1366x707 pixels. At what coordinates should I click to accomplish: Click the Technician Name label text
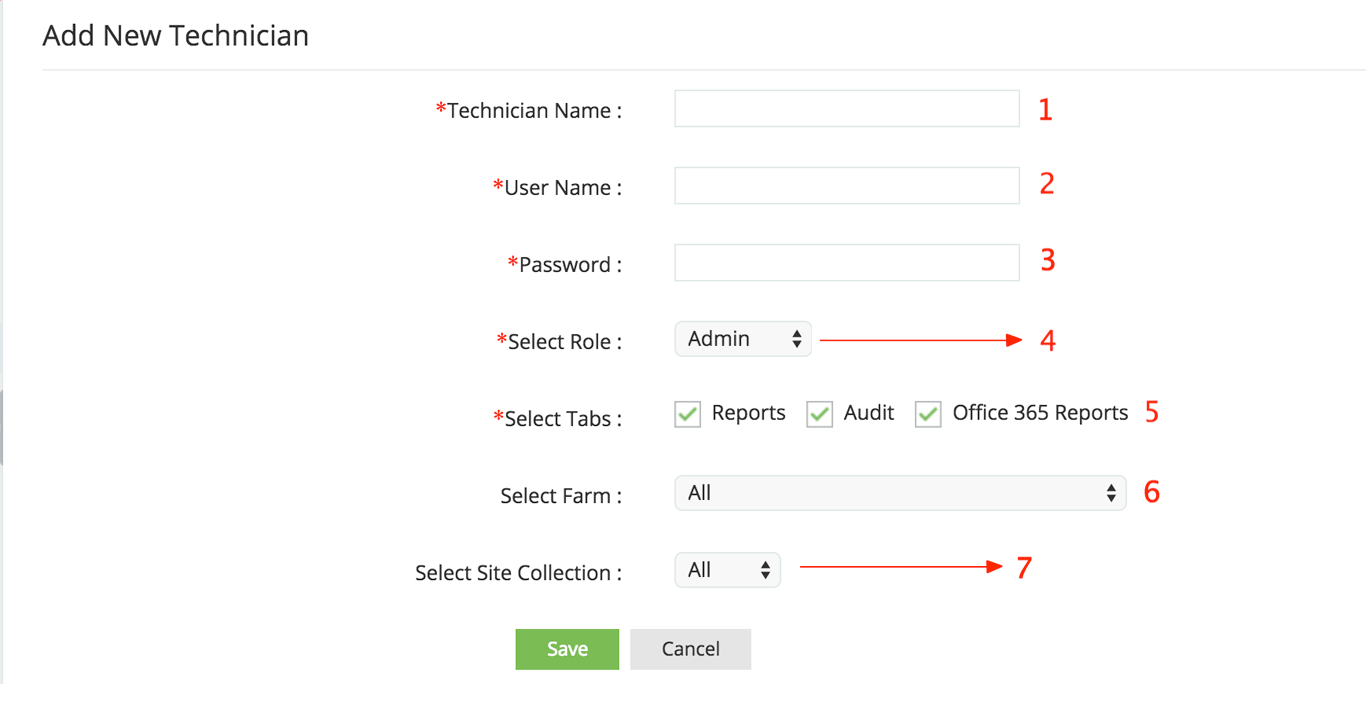click(x=534, y=111)
